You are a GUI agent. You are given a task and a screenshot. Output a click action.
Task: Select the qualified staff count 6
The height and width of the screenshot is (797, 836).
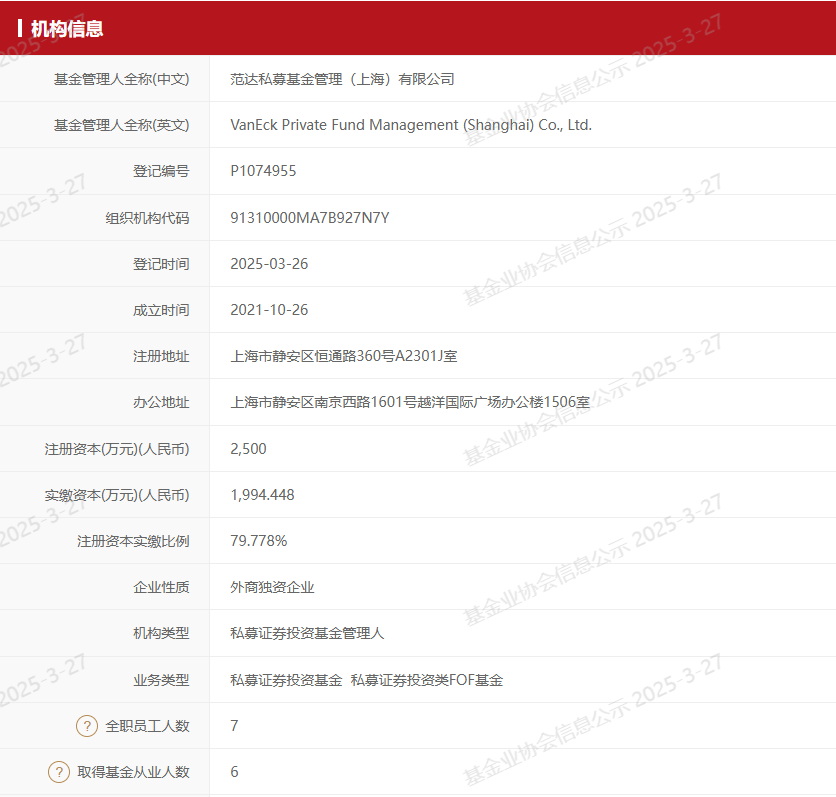coord(234,772)
